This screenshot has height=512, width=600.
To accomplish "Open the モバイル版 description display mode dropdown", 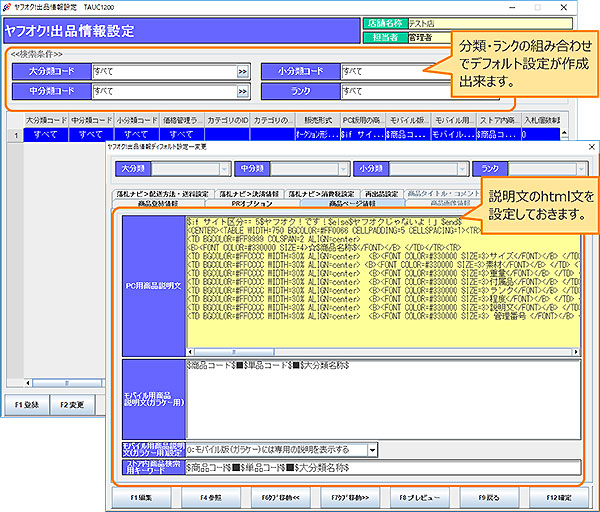I will [372, 450].
